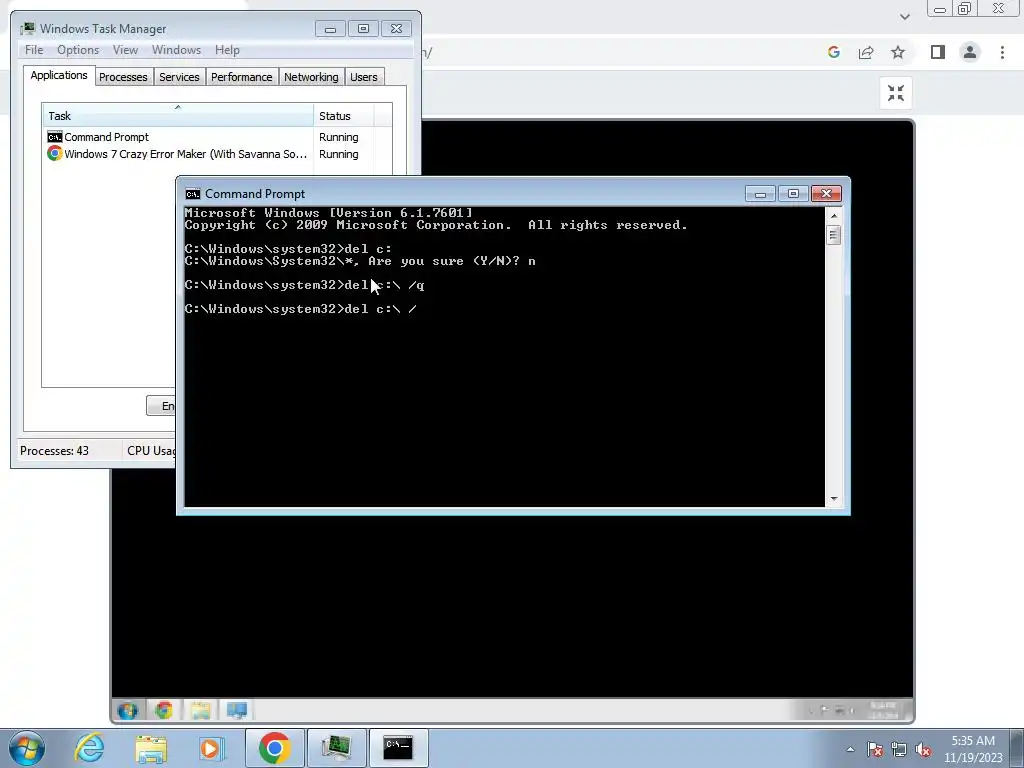
Task: Open View menu in Task Manager
Action: pyautogui.click(x=125, y=50)
